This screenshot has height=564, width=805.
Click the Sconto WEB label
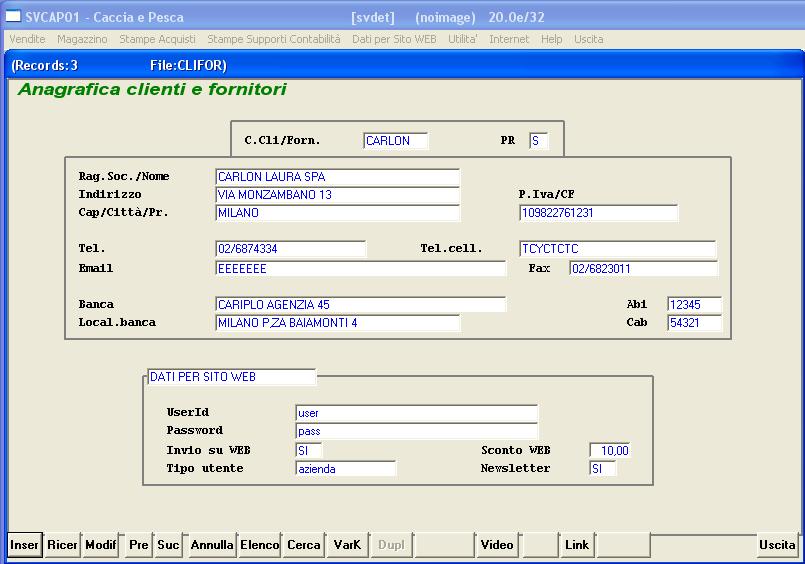coord(515,450)
